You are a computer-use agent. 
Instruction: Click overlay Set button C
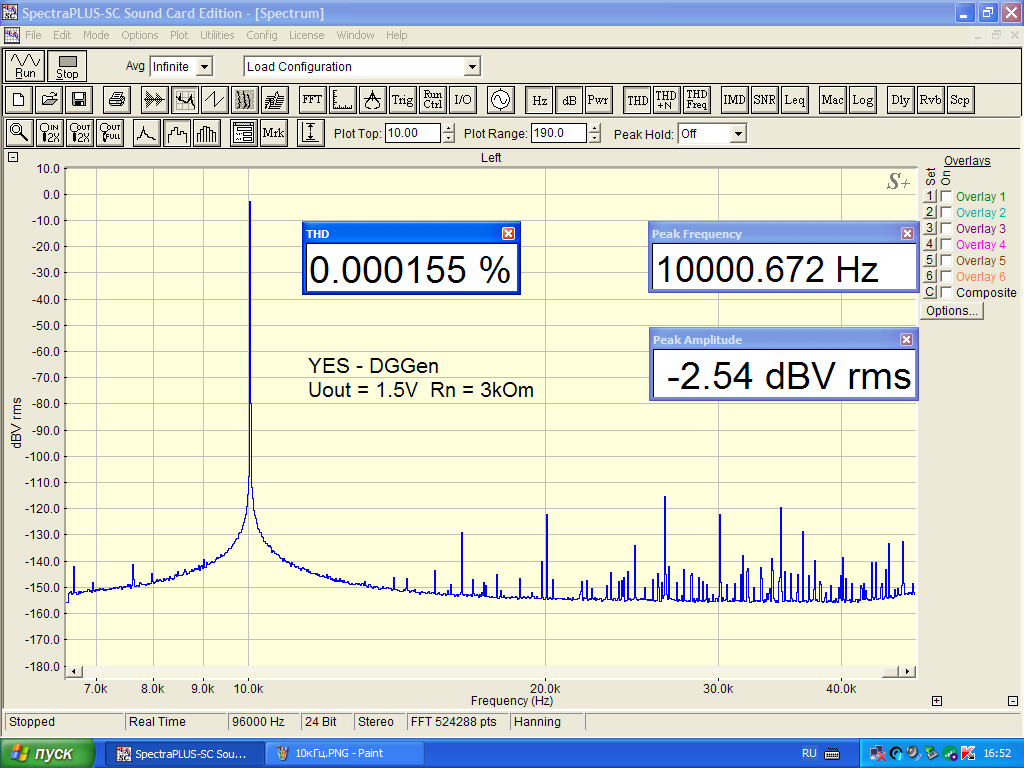click(x=930, y=292)
